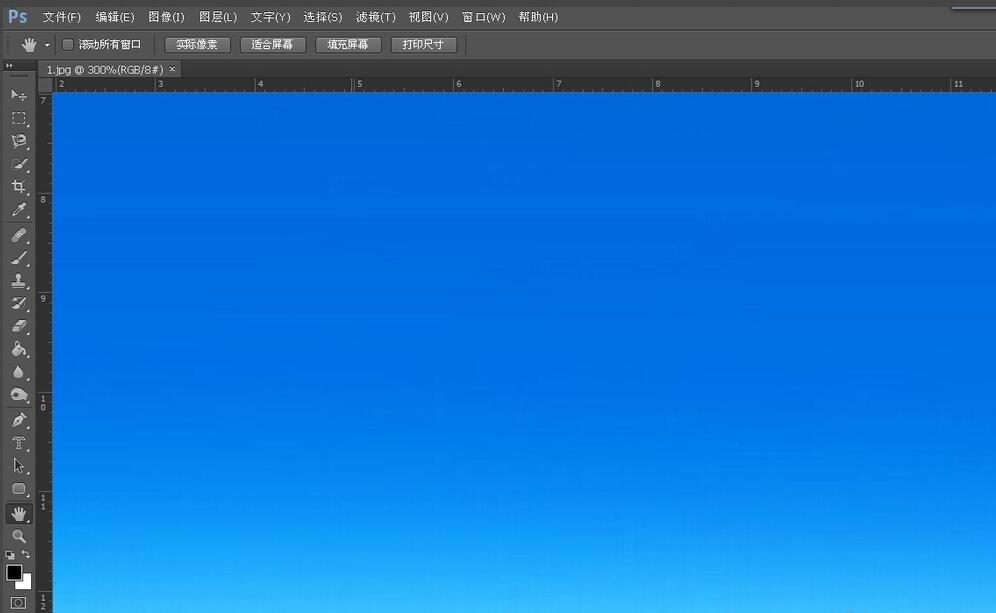
Task: Select the Quick Selection tool
Action: point(18,165)
